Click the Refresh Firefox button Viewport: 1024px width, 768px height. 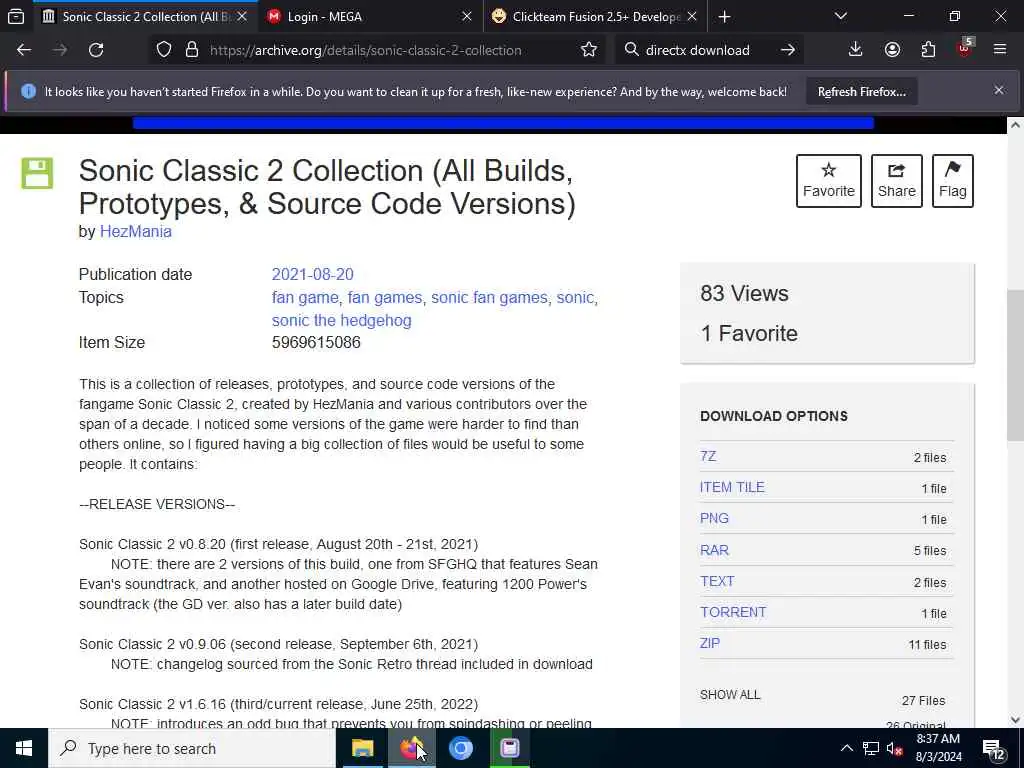click(861, 92)
